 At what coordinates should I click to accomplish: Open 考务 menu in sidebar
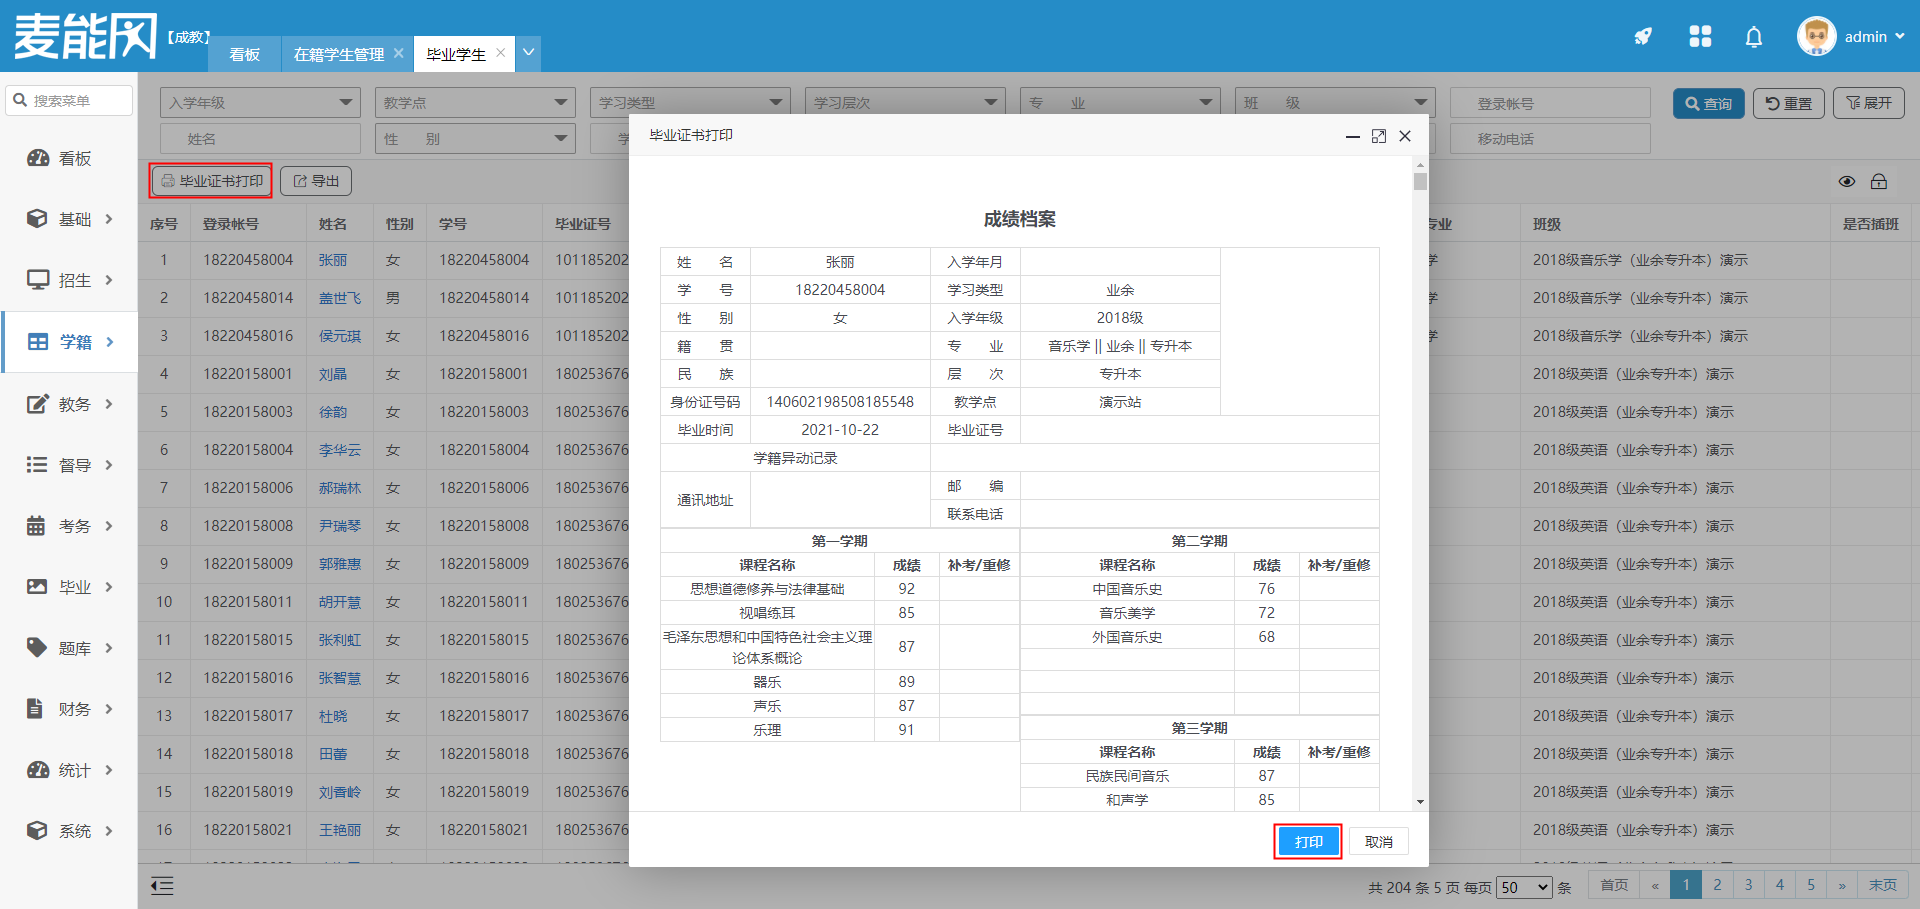click(x=69, y=526)
